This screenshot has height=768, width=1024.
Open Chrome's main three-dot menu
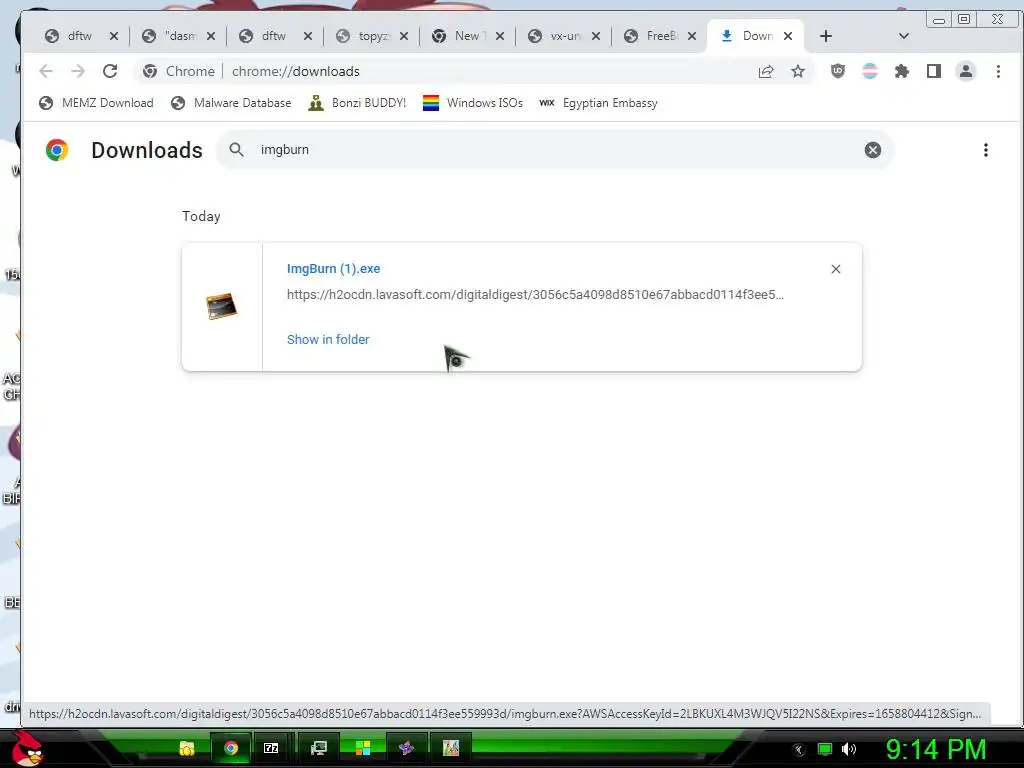(998, 71)
